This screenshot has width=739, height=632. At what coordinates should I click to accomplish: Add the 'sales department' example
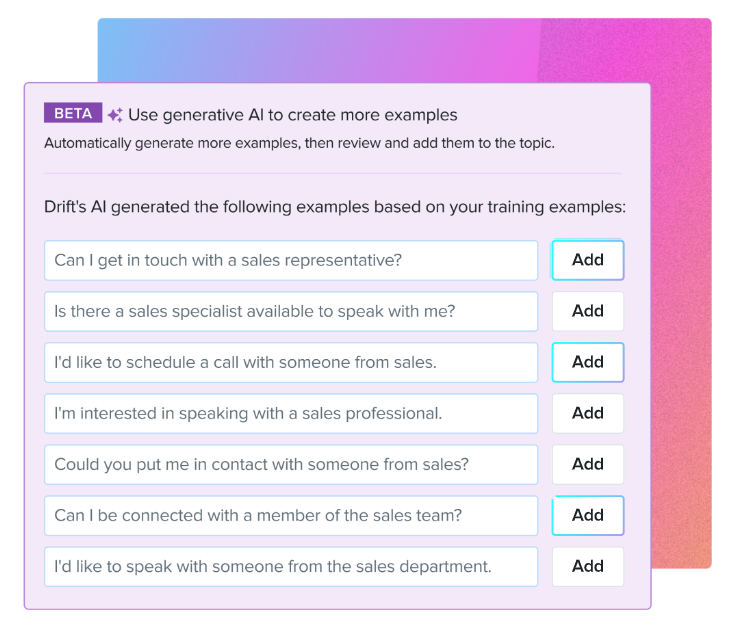tap(588, 566)
